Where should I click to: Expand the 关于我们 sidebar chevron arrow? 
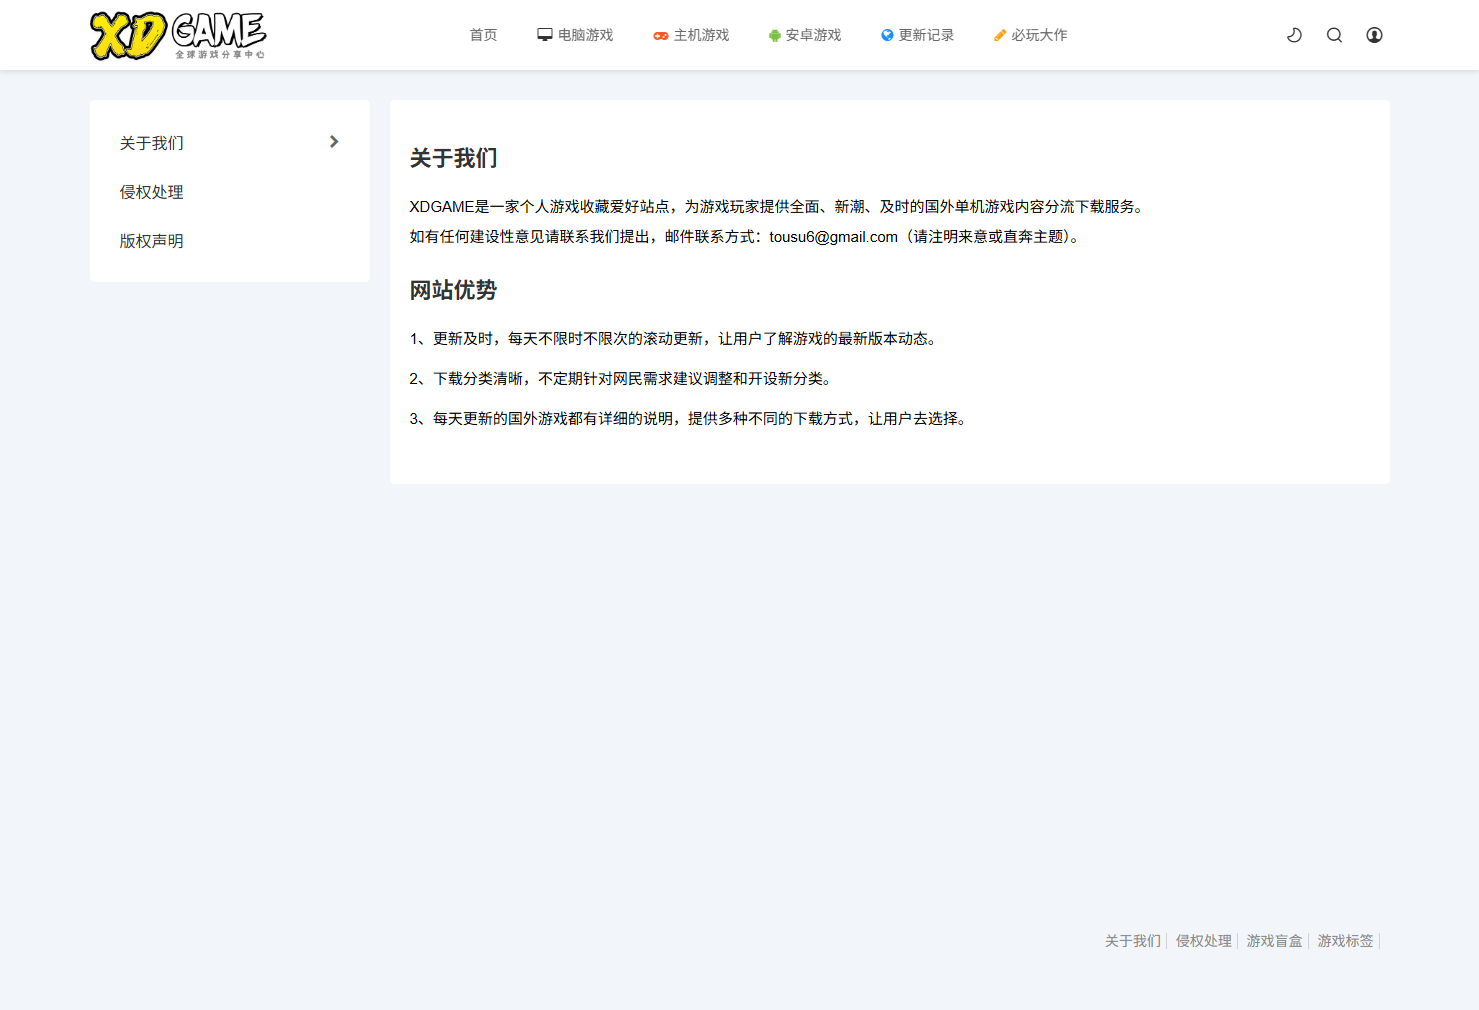[334, 142]
